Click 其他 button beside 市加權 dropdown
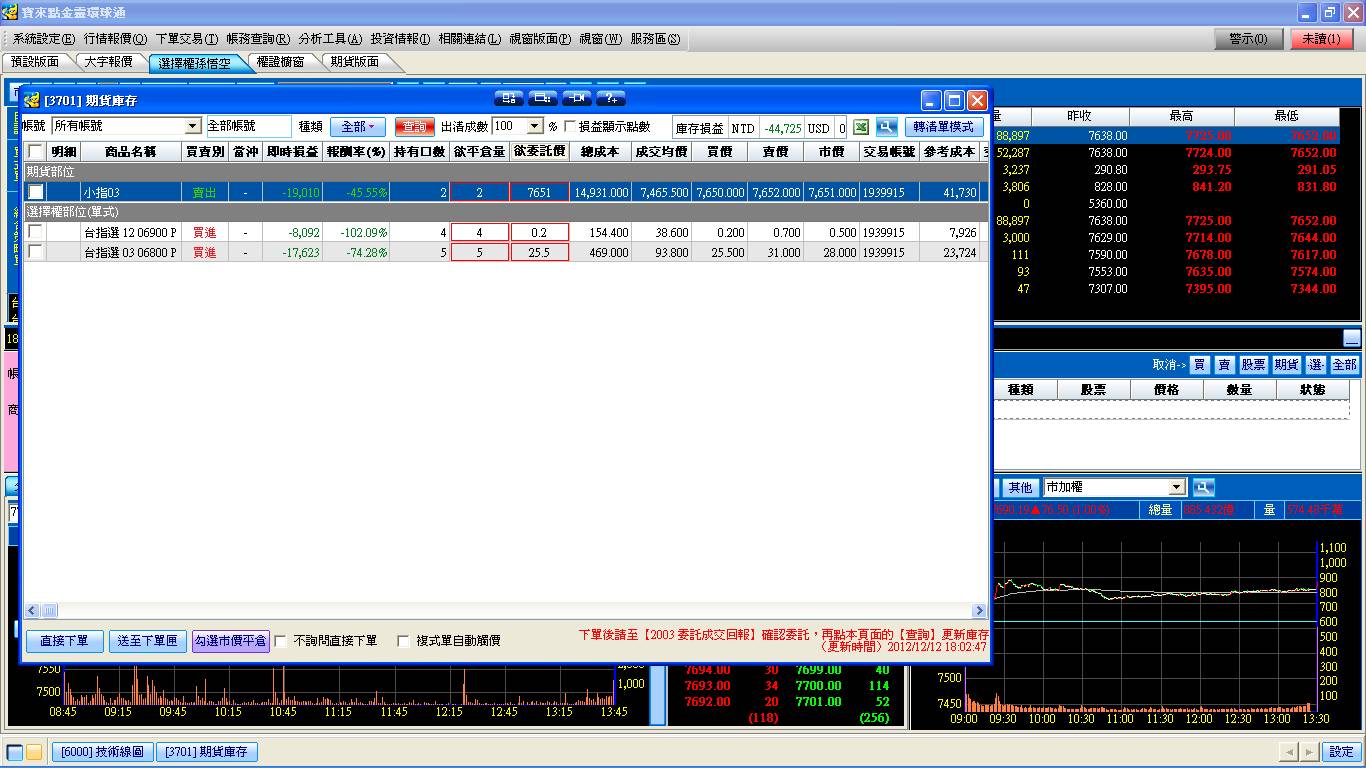This screenshot has width=1366, height=768. point(1020,487)
